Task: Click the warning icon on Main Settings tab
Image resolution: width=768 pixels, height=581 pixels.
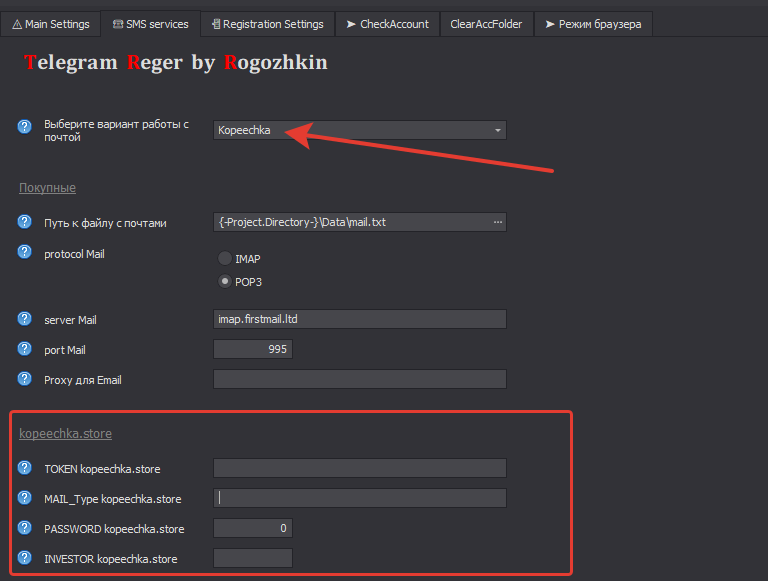Action: (x=17, y=24)
